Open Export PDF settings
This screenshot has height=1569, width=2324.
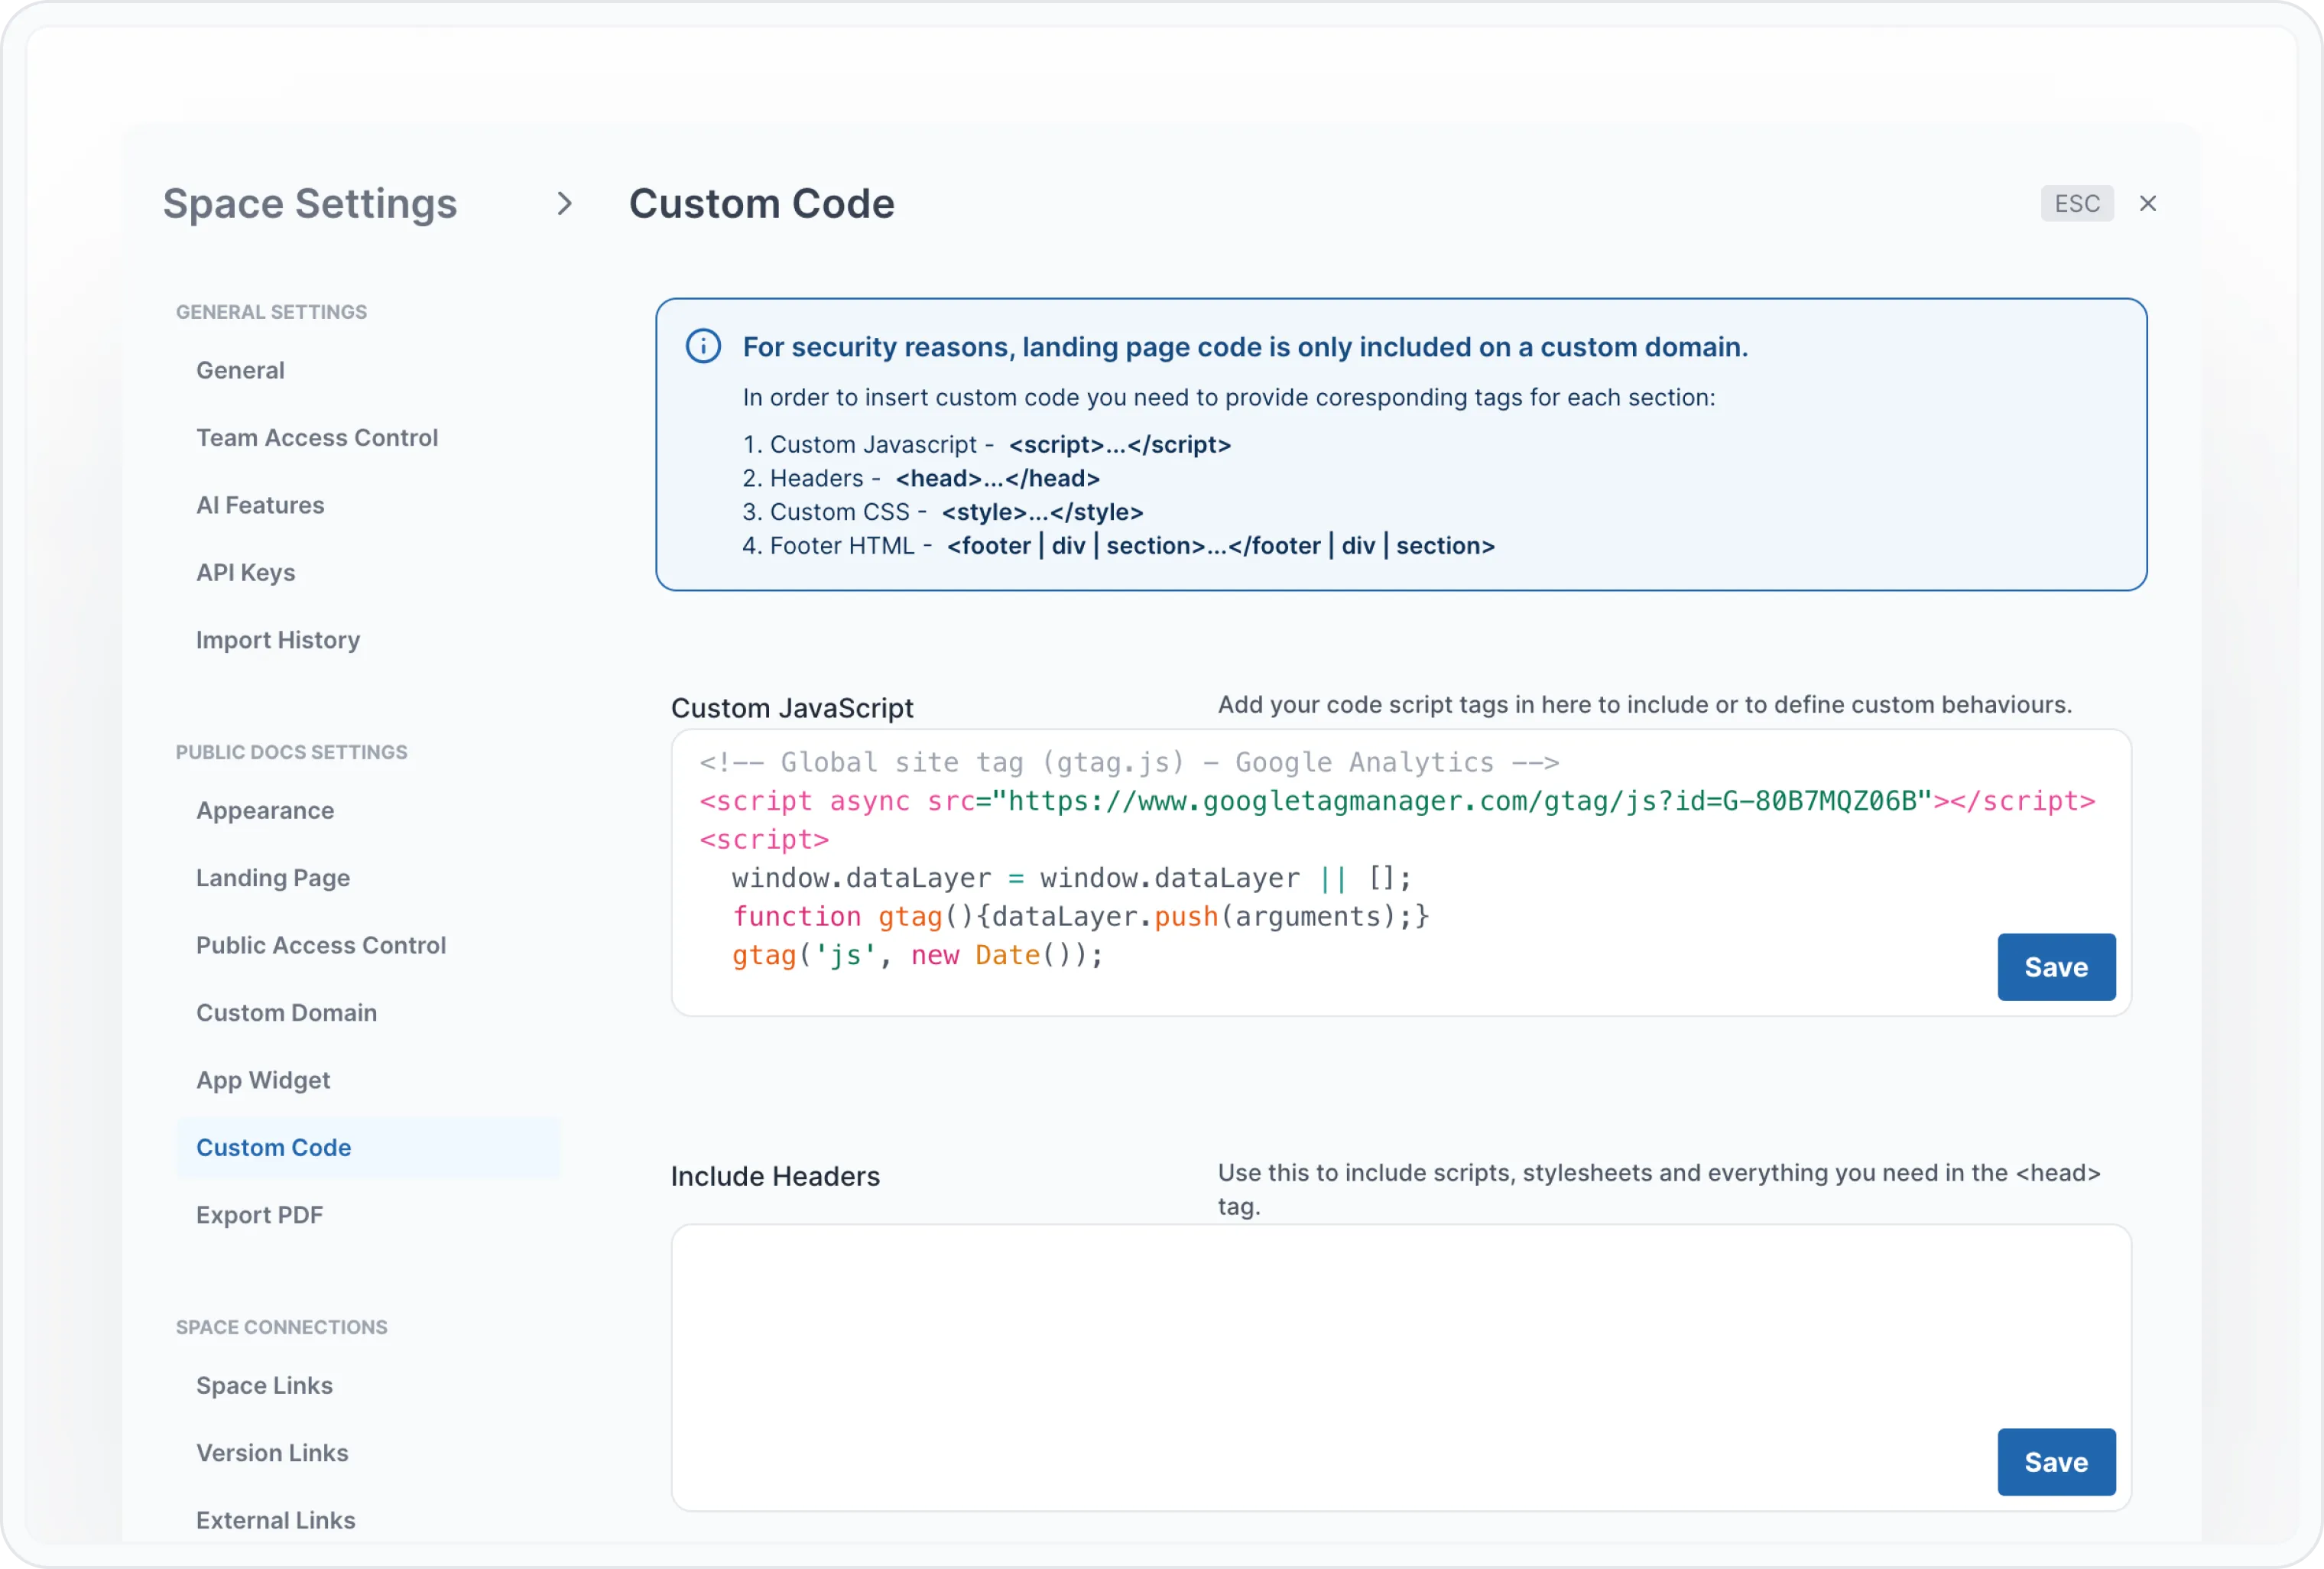point(259,1216)
